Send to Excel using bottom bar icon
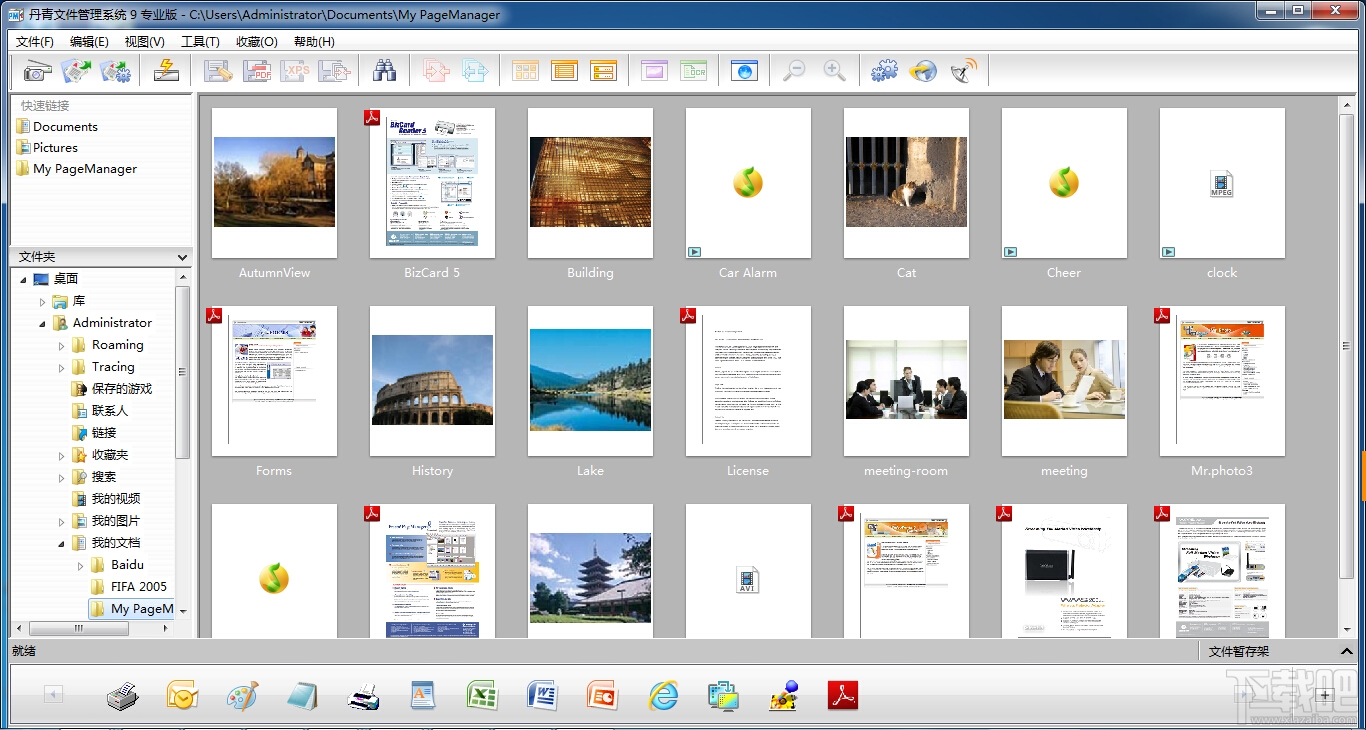Screen dimensions: 1366x730 point(482,696)
